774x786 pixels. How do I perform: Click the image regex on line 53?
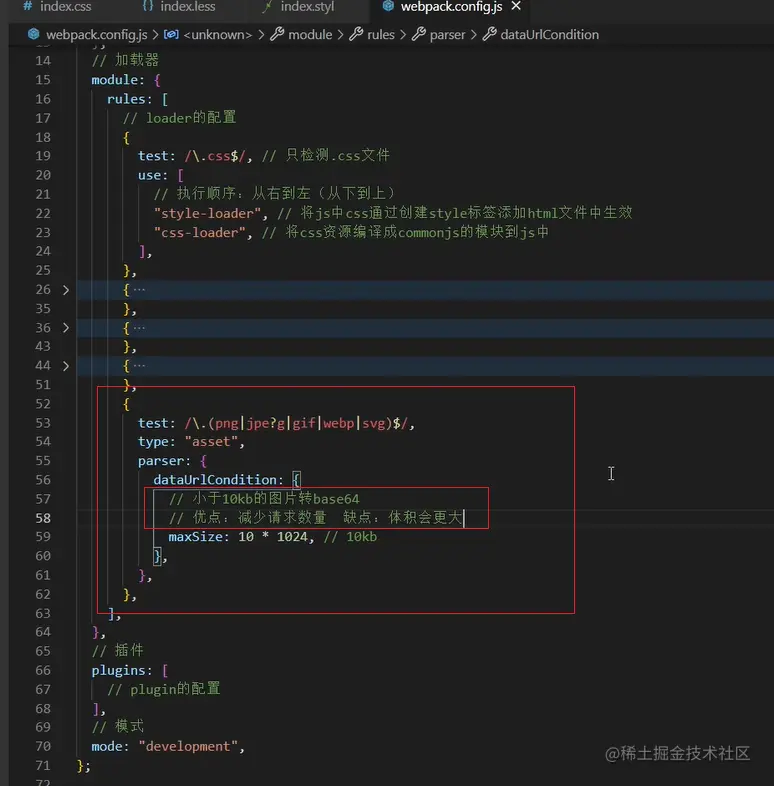tap(296, 423)
